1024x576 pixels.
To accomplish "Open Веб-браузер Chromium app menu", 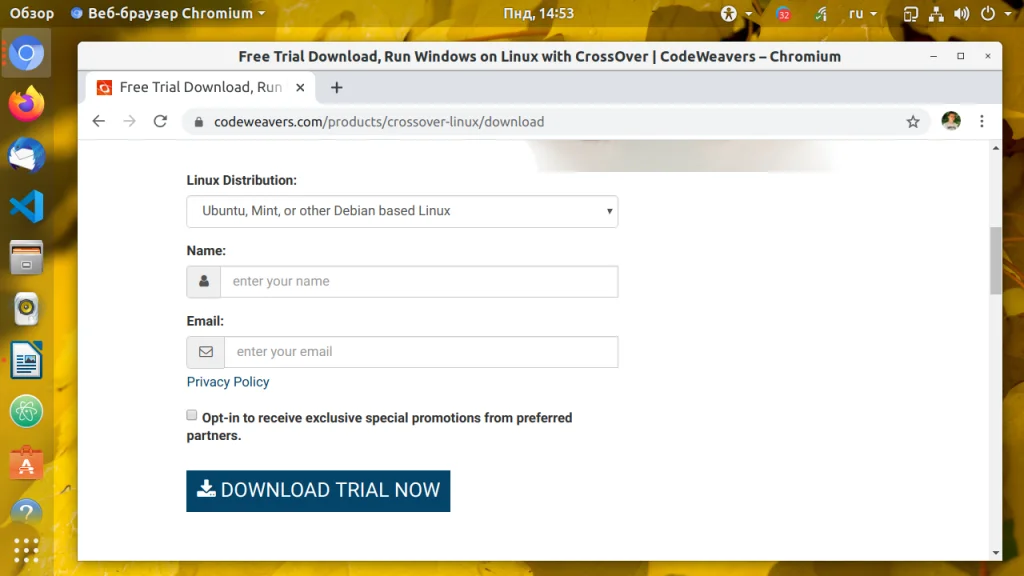I will [x=168, y=13].
